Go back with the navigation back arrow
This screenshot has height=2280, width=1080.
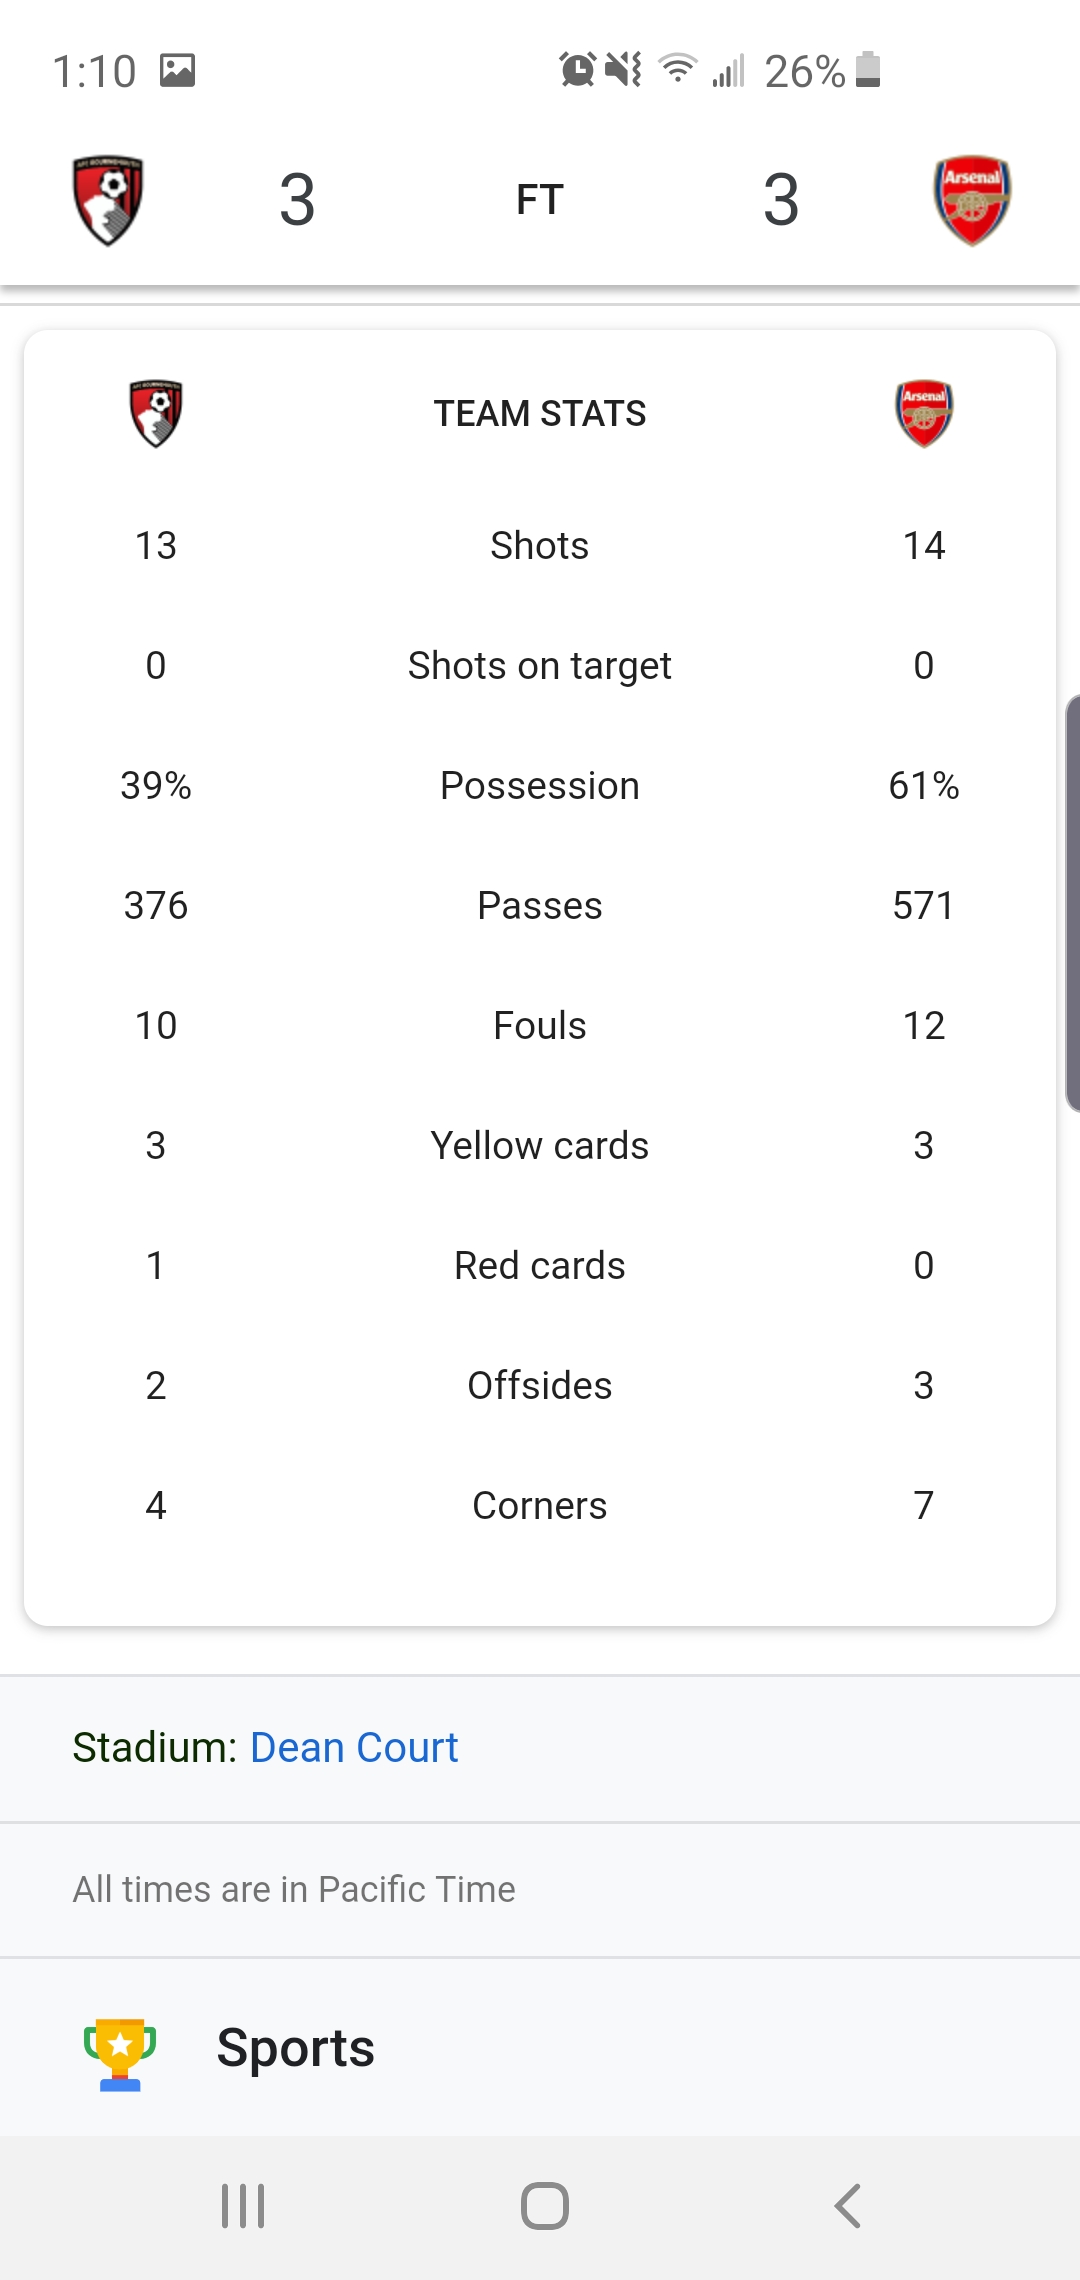pyautogui.click(x=848, y=2205)
